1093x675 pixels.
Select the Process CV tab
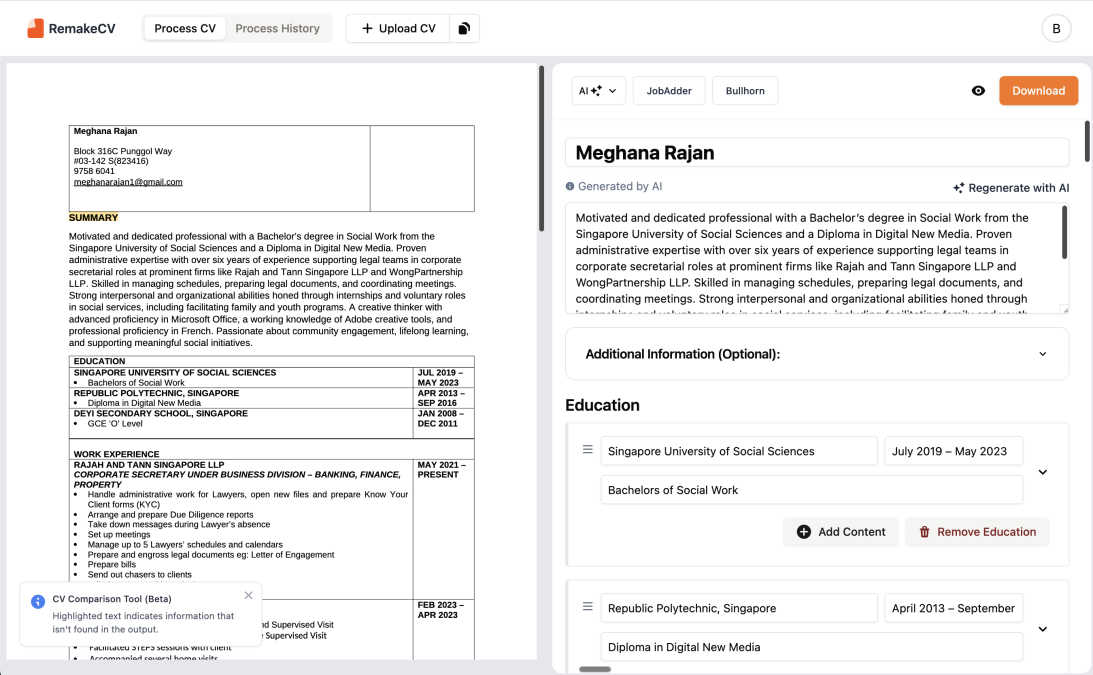click(x=184, y=27)
